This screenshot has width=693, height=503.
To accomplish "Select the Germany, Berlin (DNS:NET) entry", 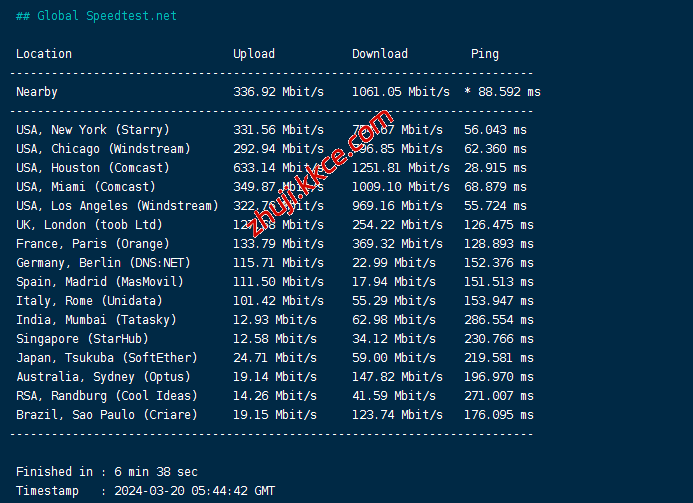I will pyautogui.click(x=103, y=263).
